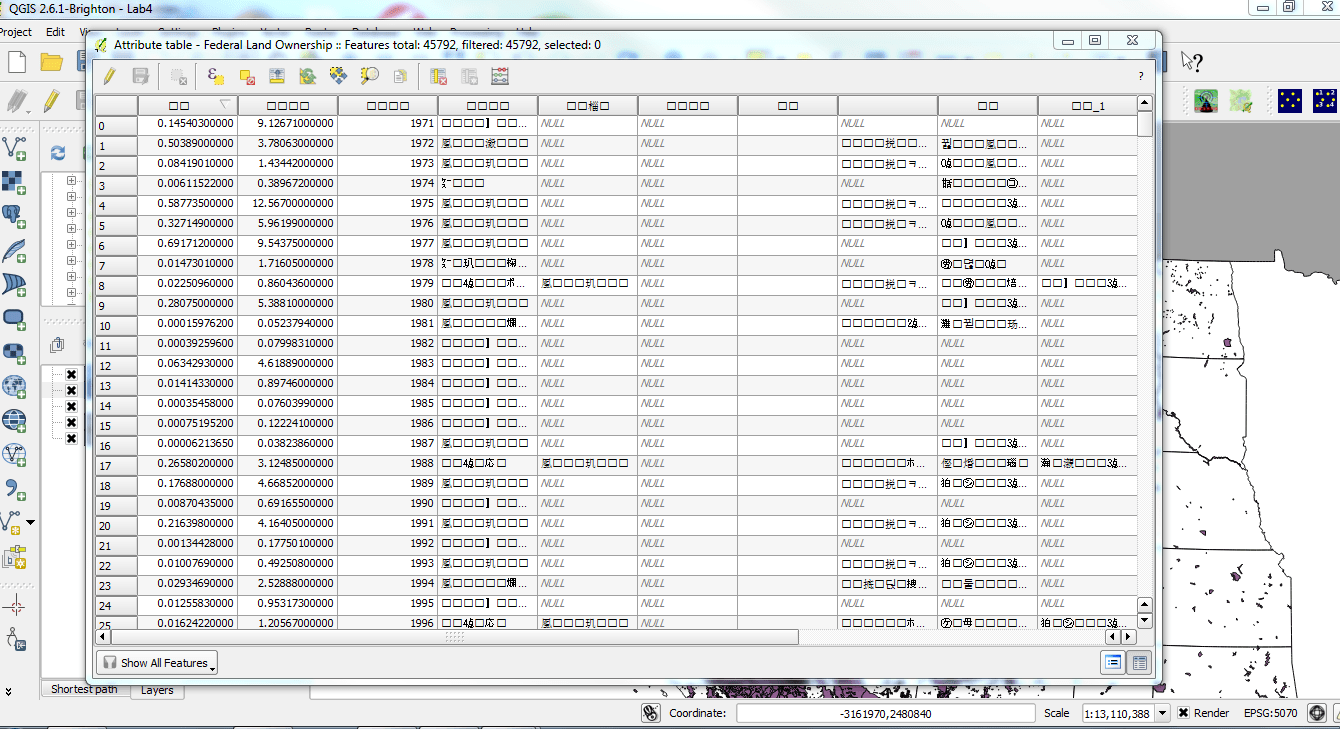Click the New Shapefile Layer icon
This screenshot has height=729, width=1340.
coord(12,522)
